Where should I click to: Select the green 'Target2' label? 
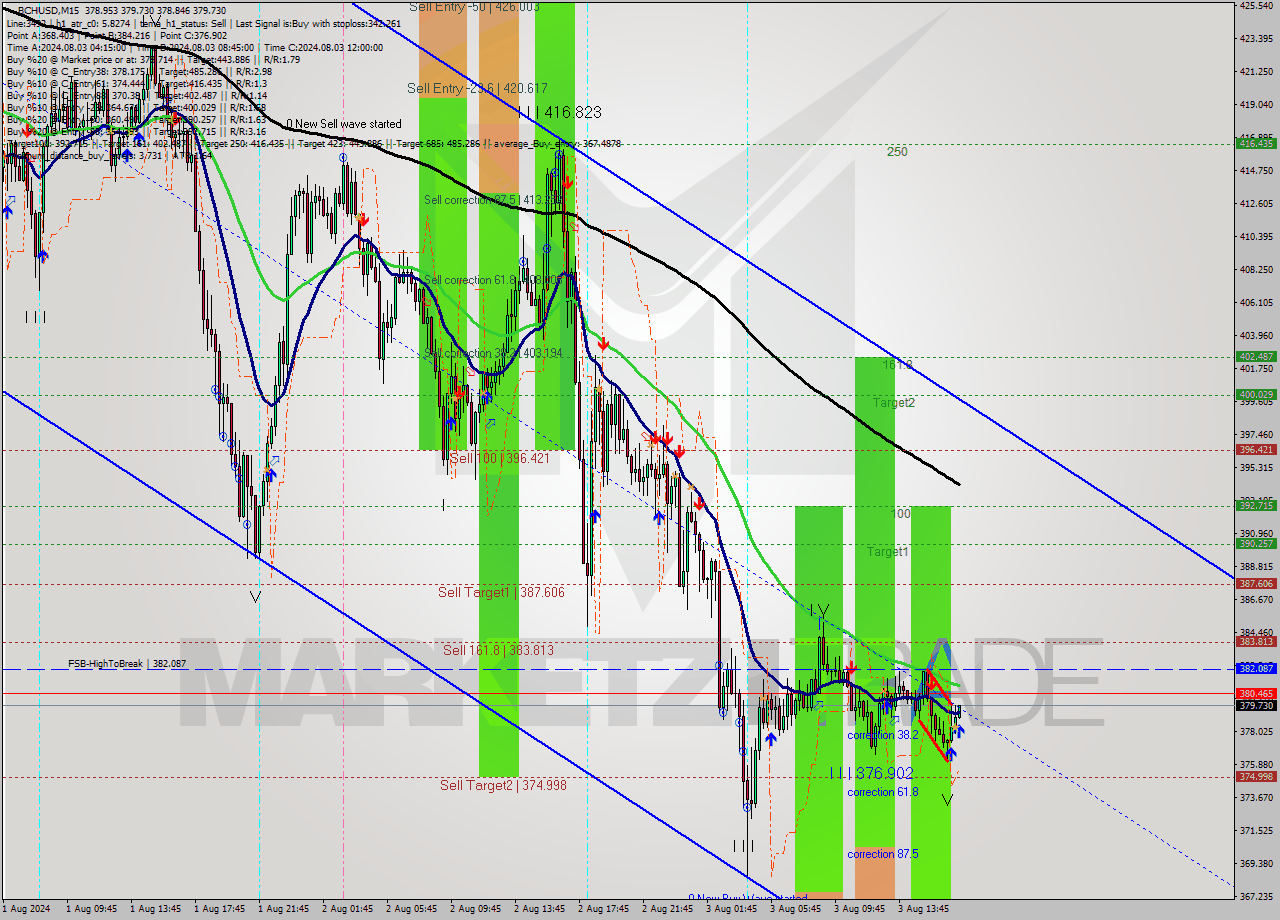point(893,403)
